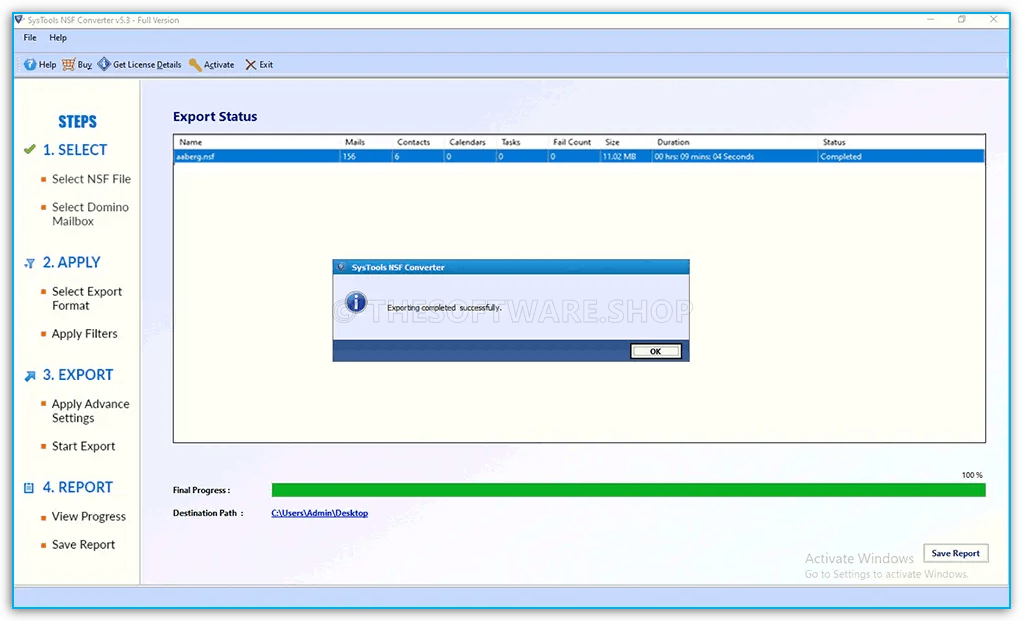Click the green checkmark beside 1. SELECT
The height and width of the screenshot is (621, 1023).
pos(29,149)
